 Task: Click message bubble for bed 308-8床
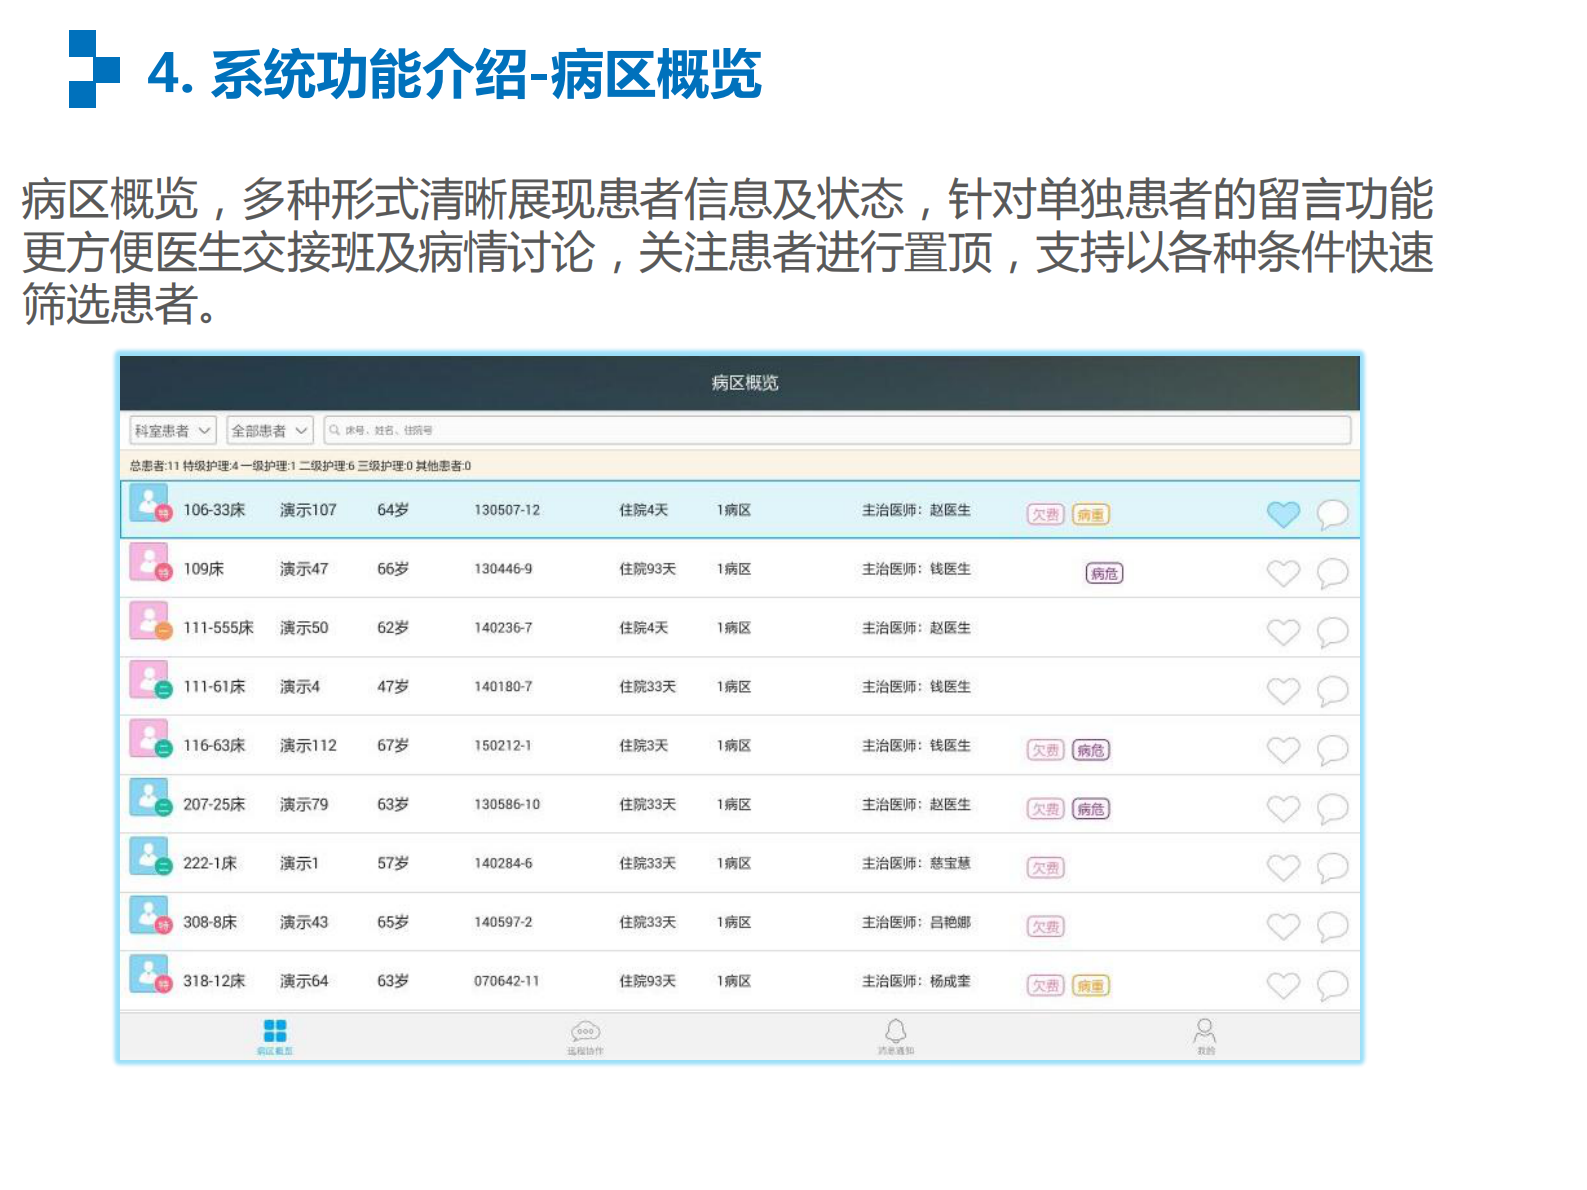coord(1332,927)
